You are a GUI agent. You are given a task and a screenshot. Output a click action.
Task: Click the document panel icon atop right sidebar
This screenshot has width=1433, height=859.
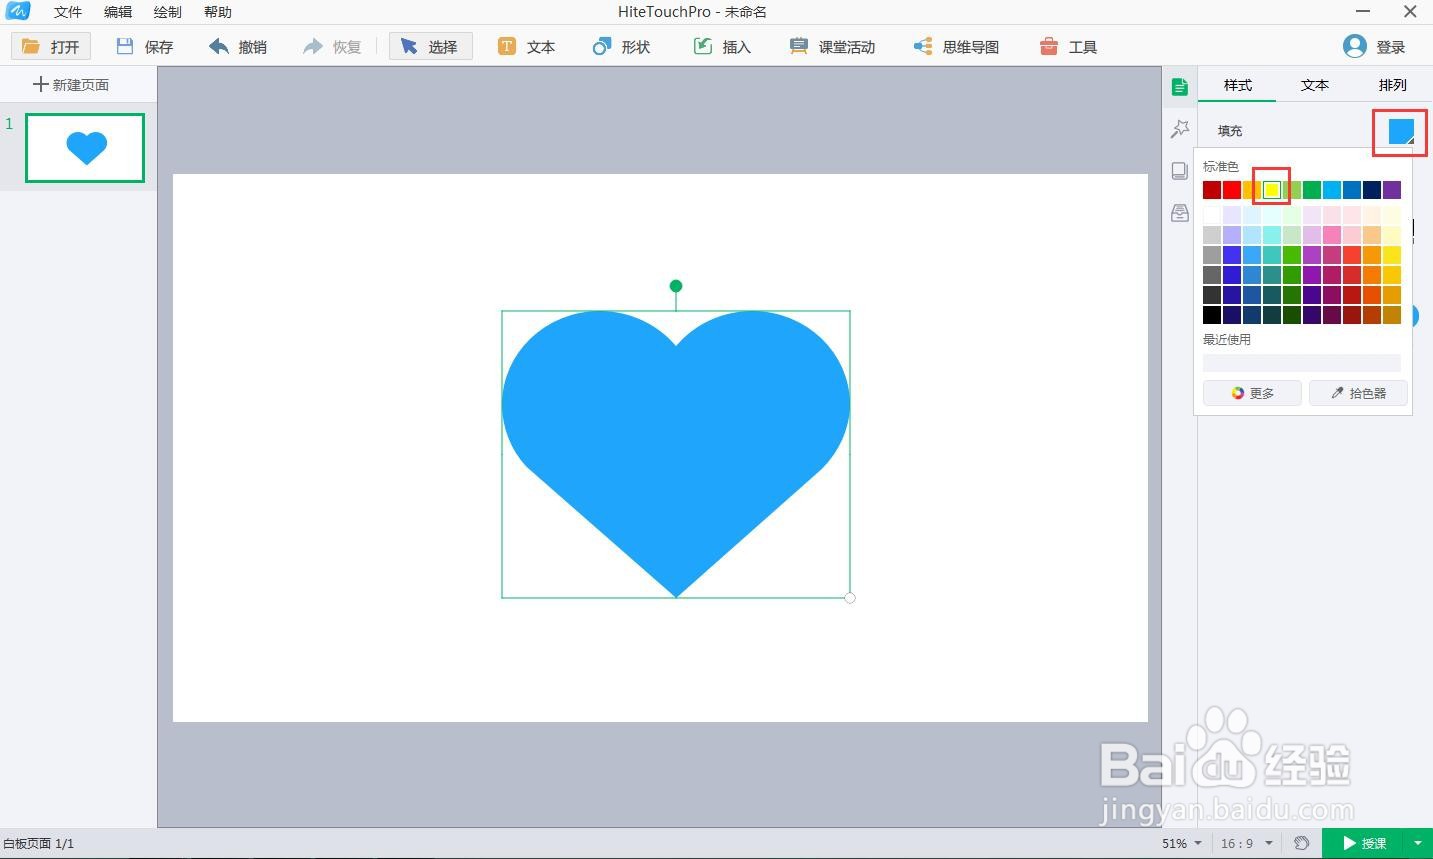(1179, 86)
